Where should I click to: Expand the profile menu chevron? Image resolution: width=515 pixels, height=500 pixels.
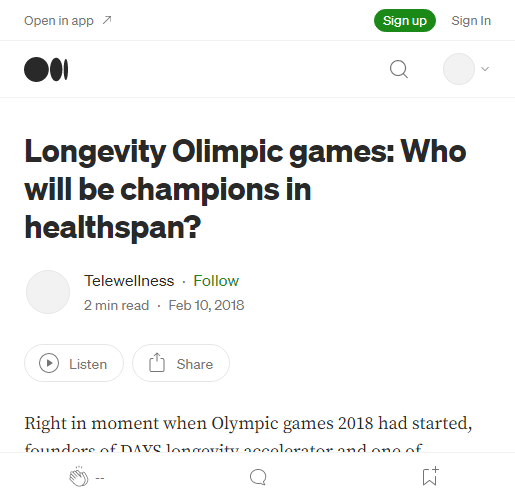[x=485, y=69]
